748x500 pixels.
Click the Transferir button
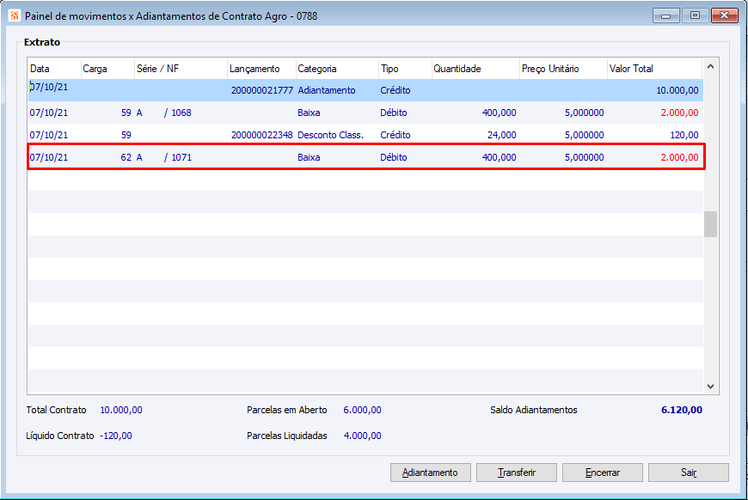516,472
